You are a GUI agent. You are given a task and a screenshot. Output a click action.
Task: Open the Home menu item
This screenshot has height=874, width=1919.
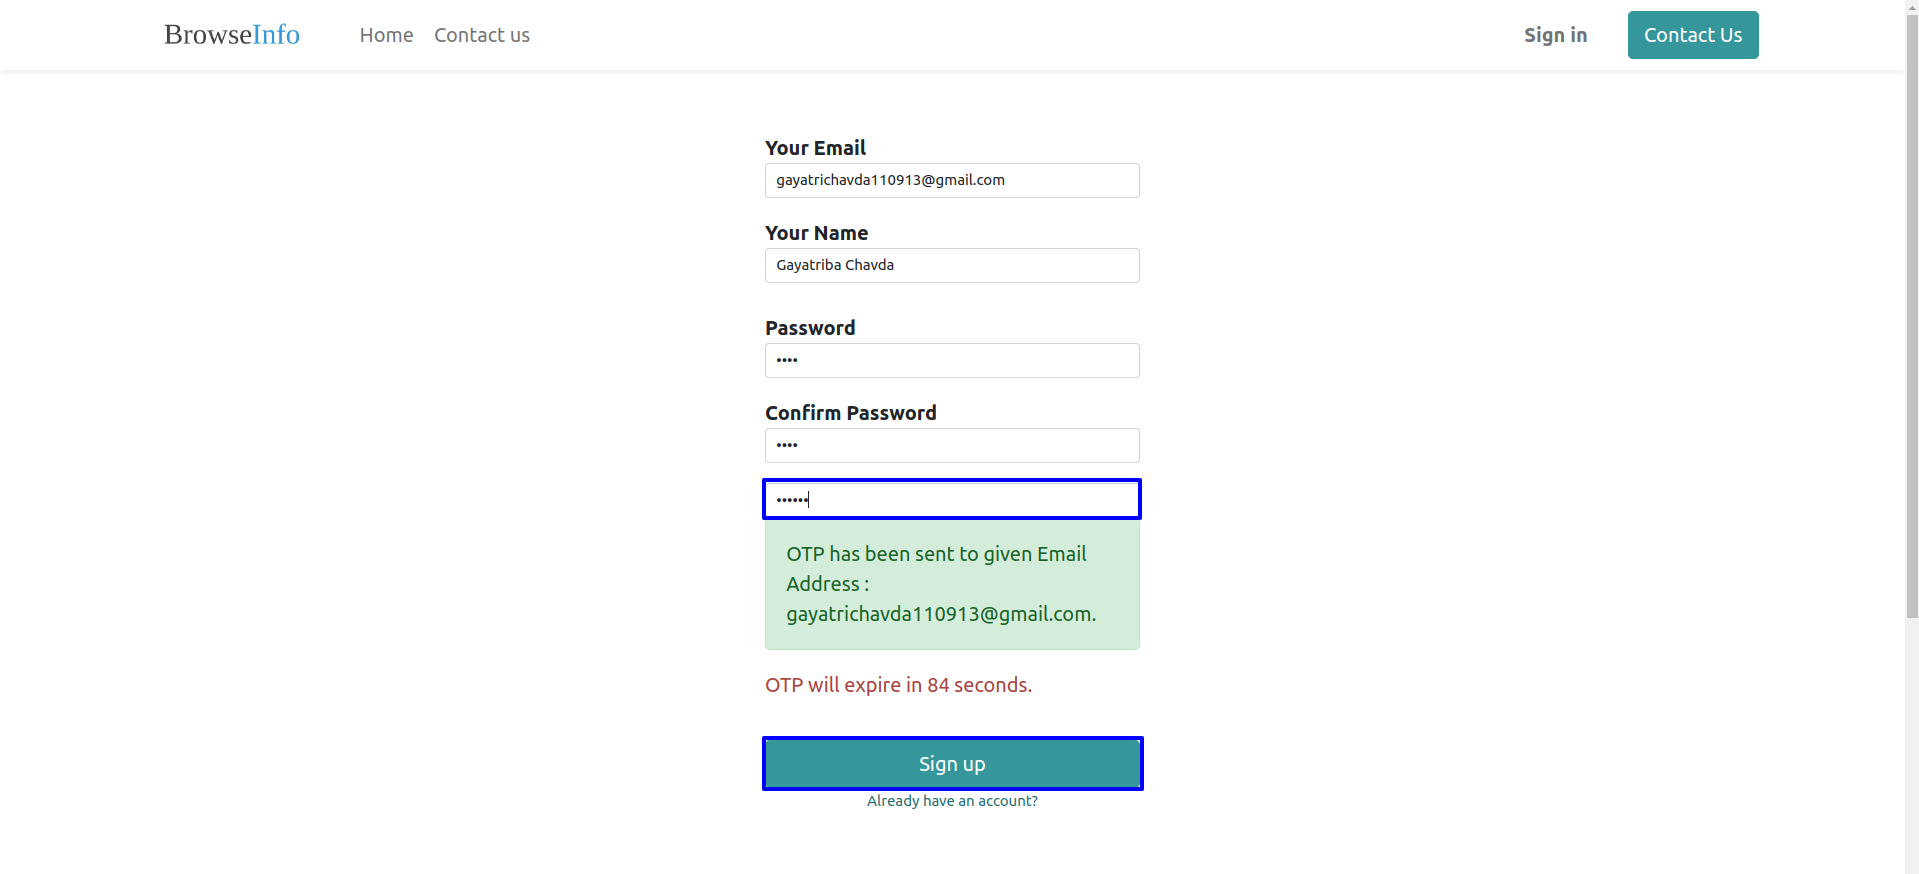tap(386, 35)
